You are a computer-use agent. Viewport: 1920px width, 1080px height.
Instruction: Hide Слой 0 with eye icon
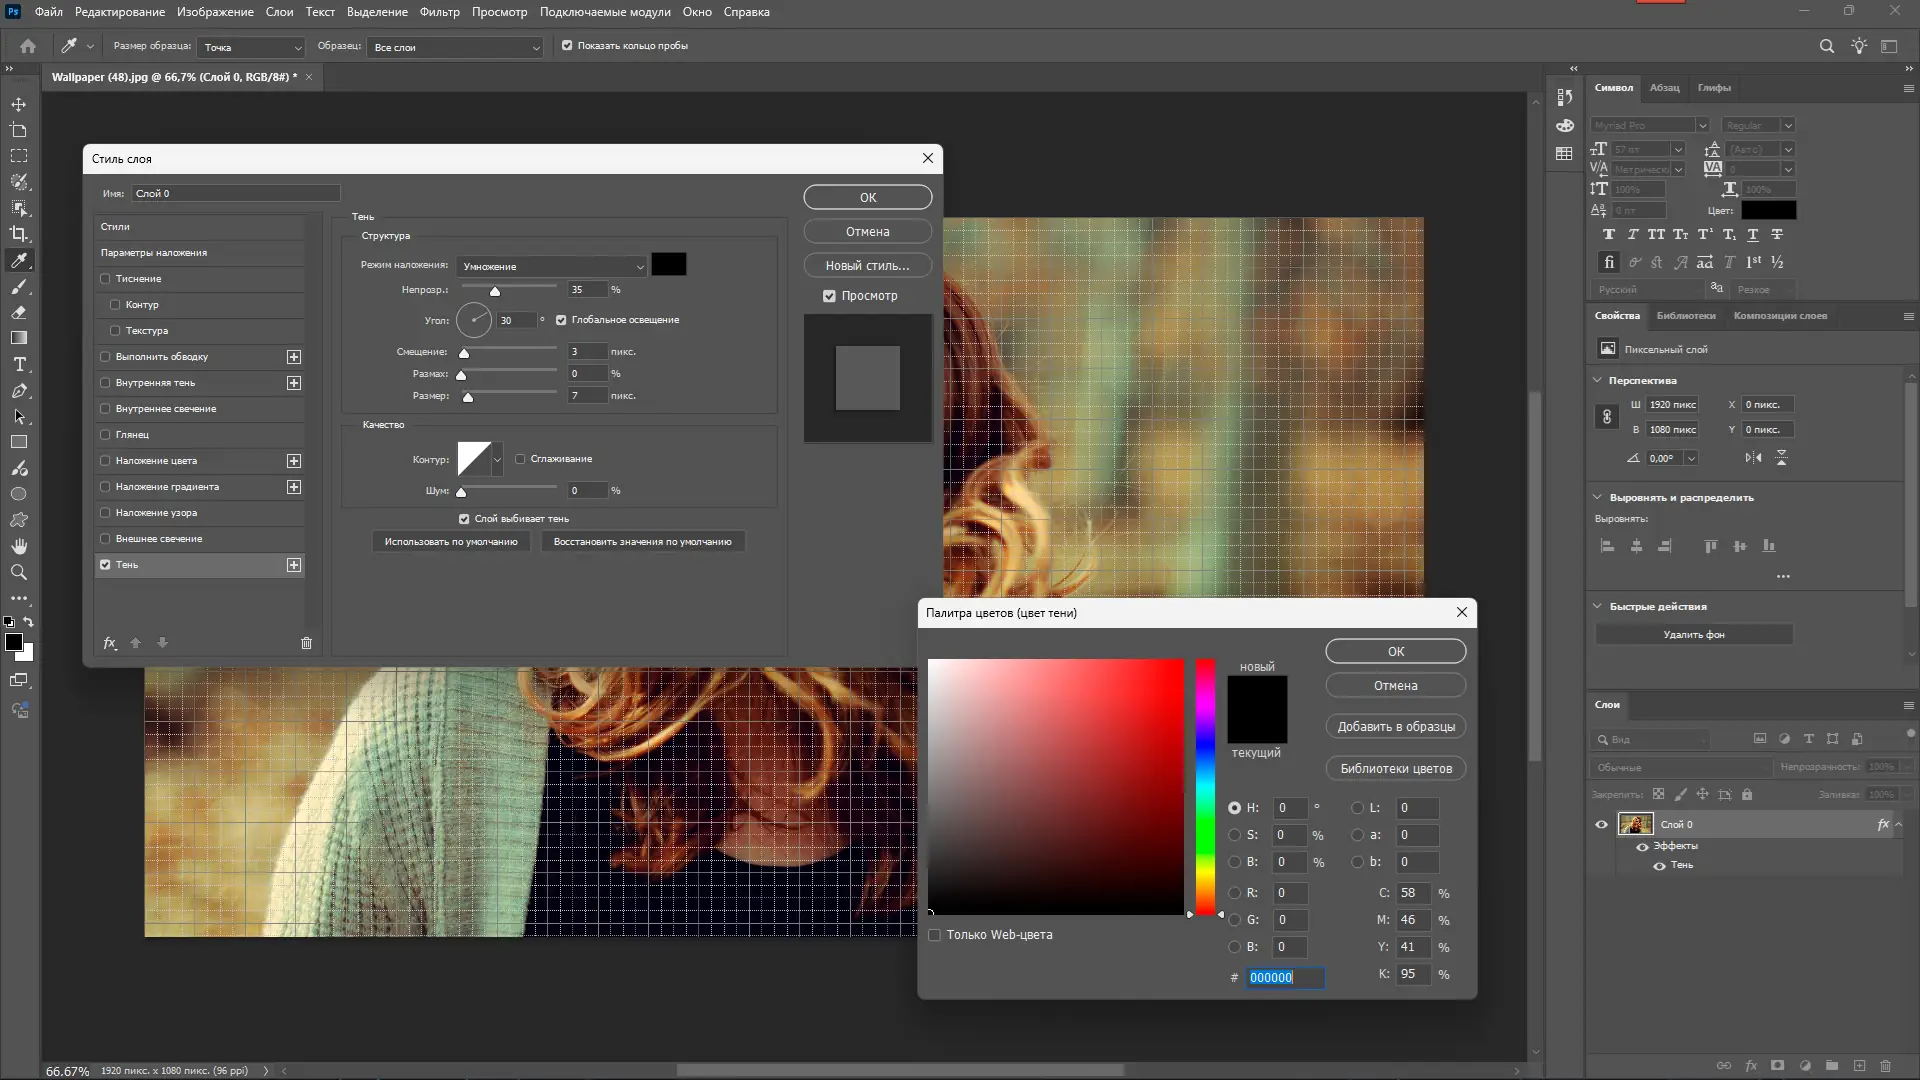point(1601,825)
